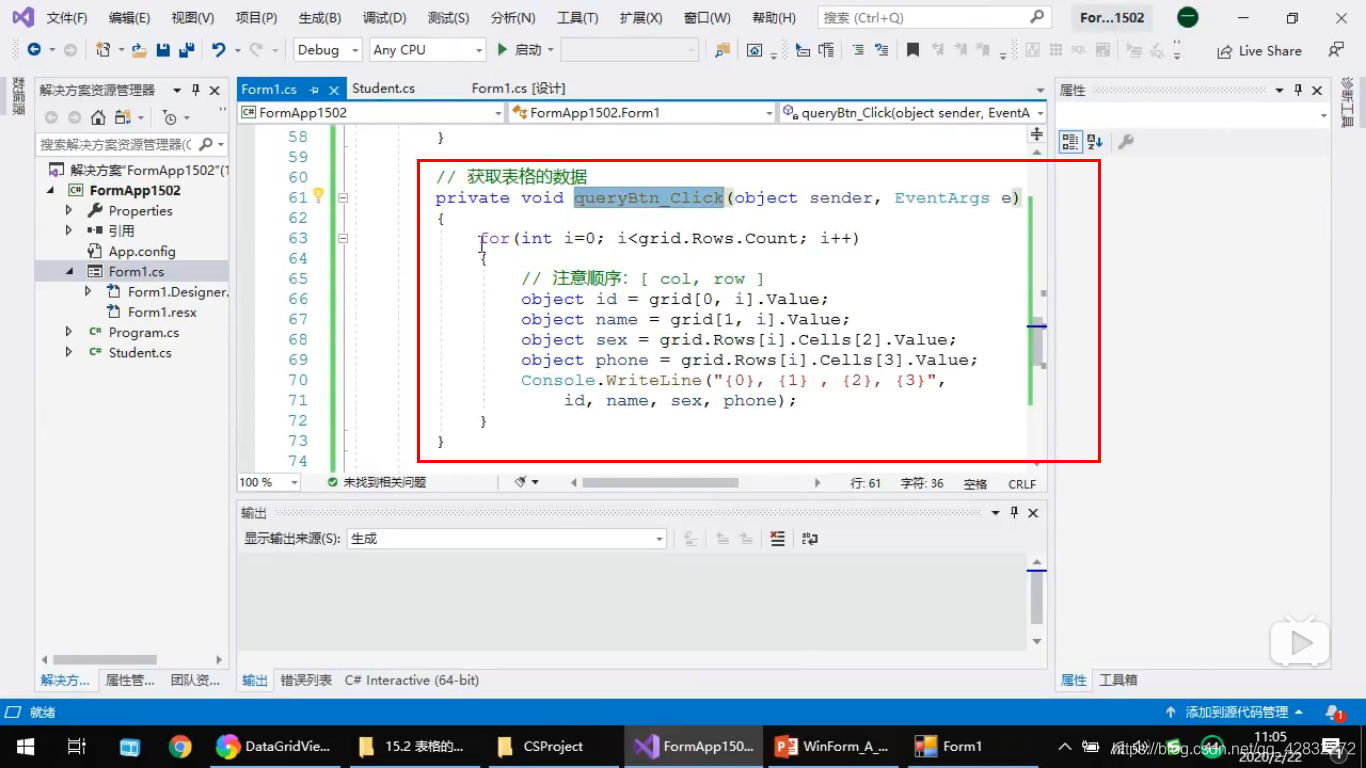The height and width of the screenshot is (768, 1366).
Task: Open the 调试(D) menu
Action: click(x=385, y=18)
